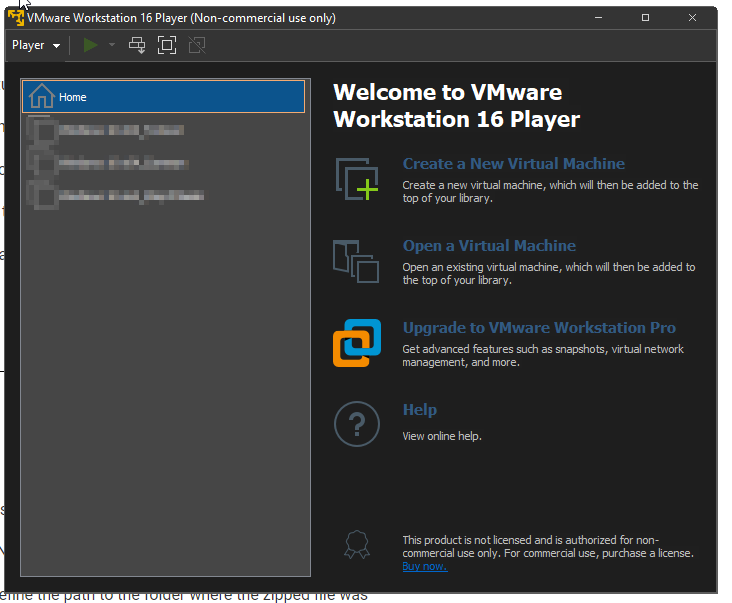Image resolution: width=732 pixels, height=603 pixels.
Task: Click Send Ctrl+Alt+Del toolbar icon
Action: pos(137,45)
